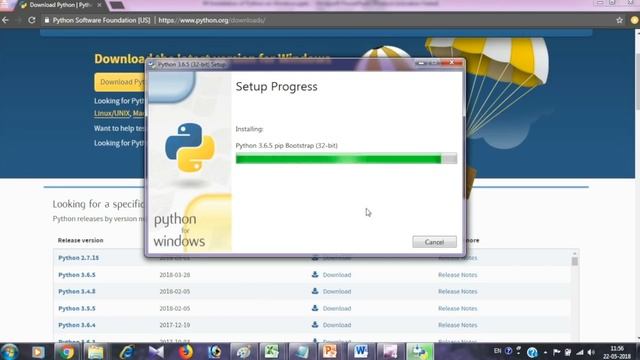
Task: Click download arrow icon for Python 3.6.5
Action: click(x=315, y=274)
